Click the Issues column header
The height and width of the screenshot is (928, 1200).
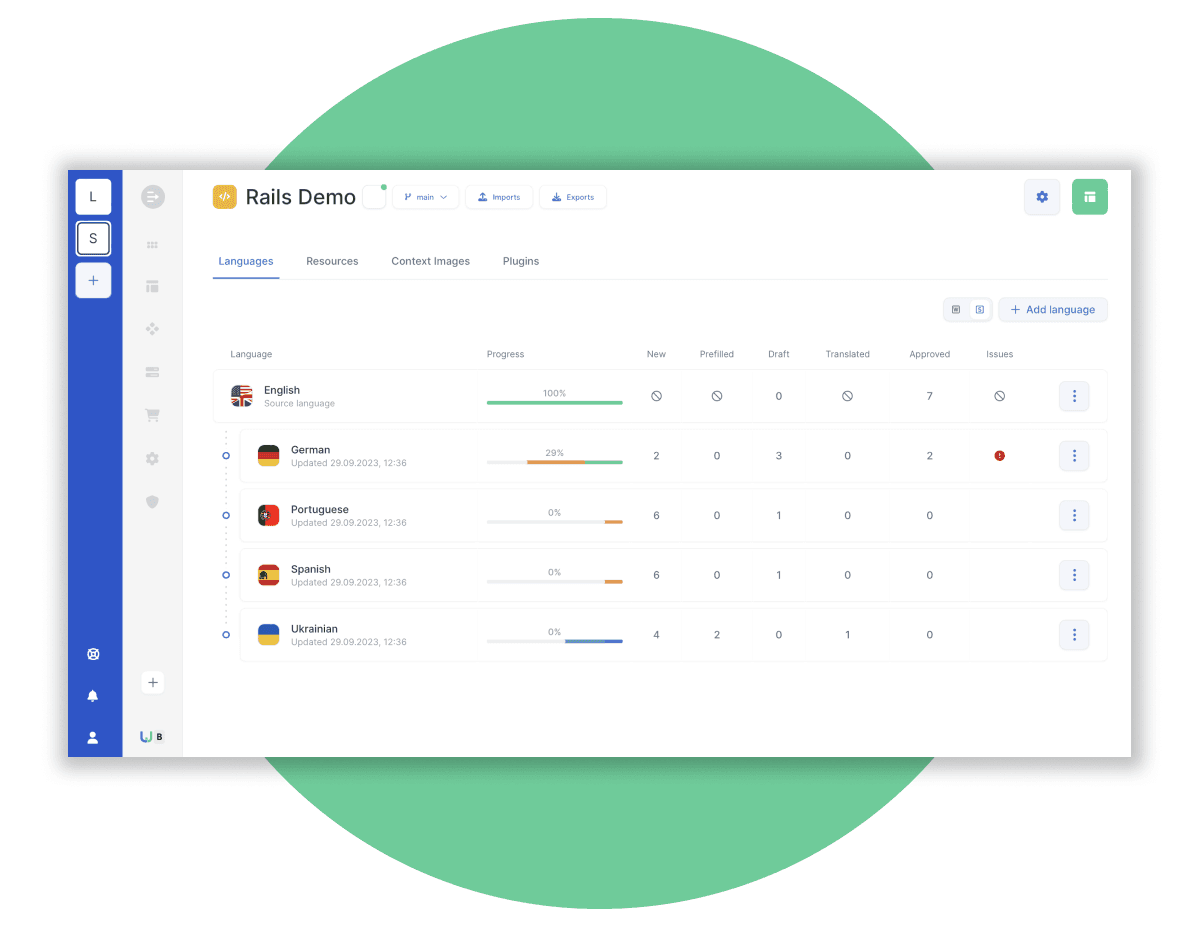click(x=1000, y=354)
